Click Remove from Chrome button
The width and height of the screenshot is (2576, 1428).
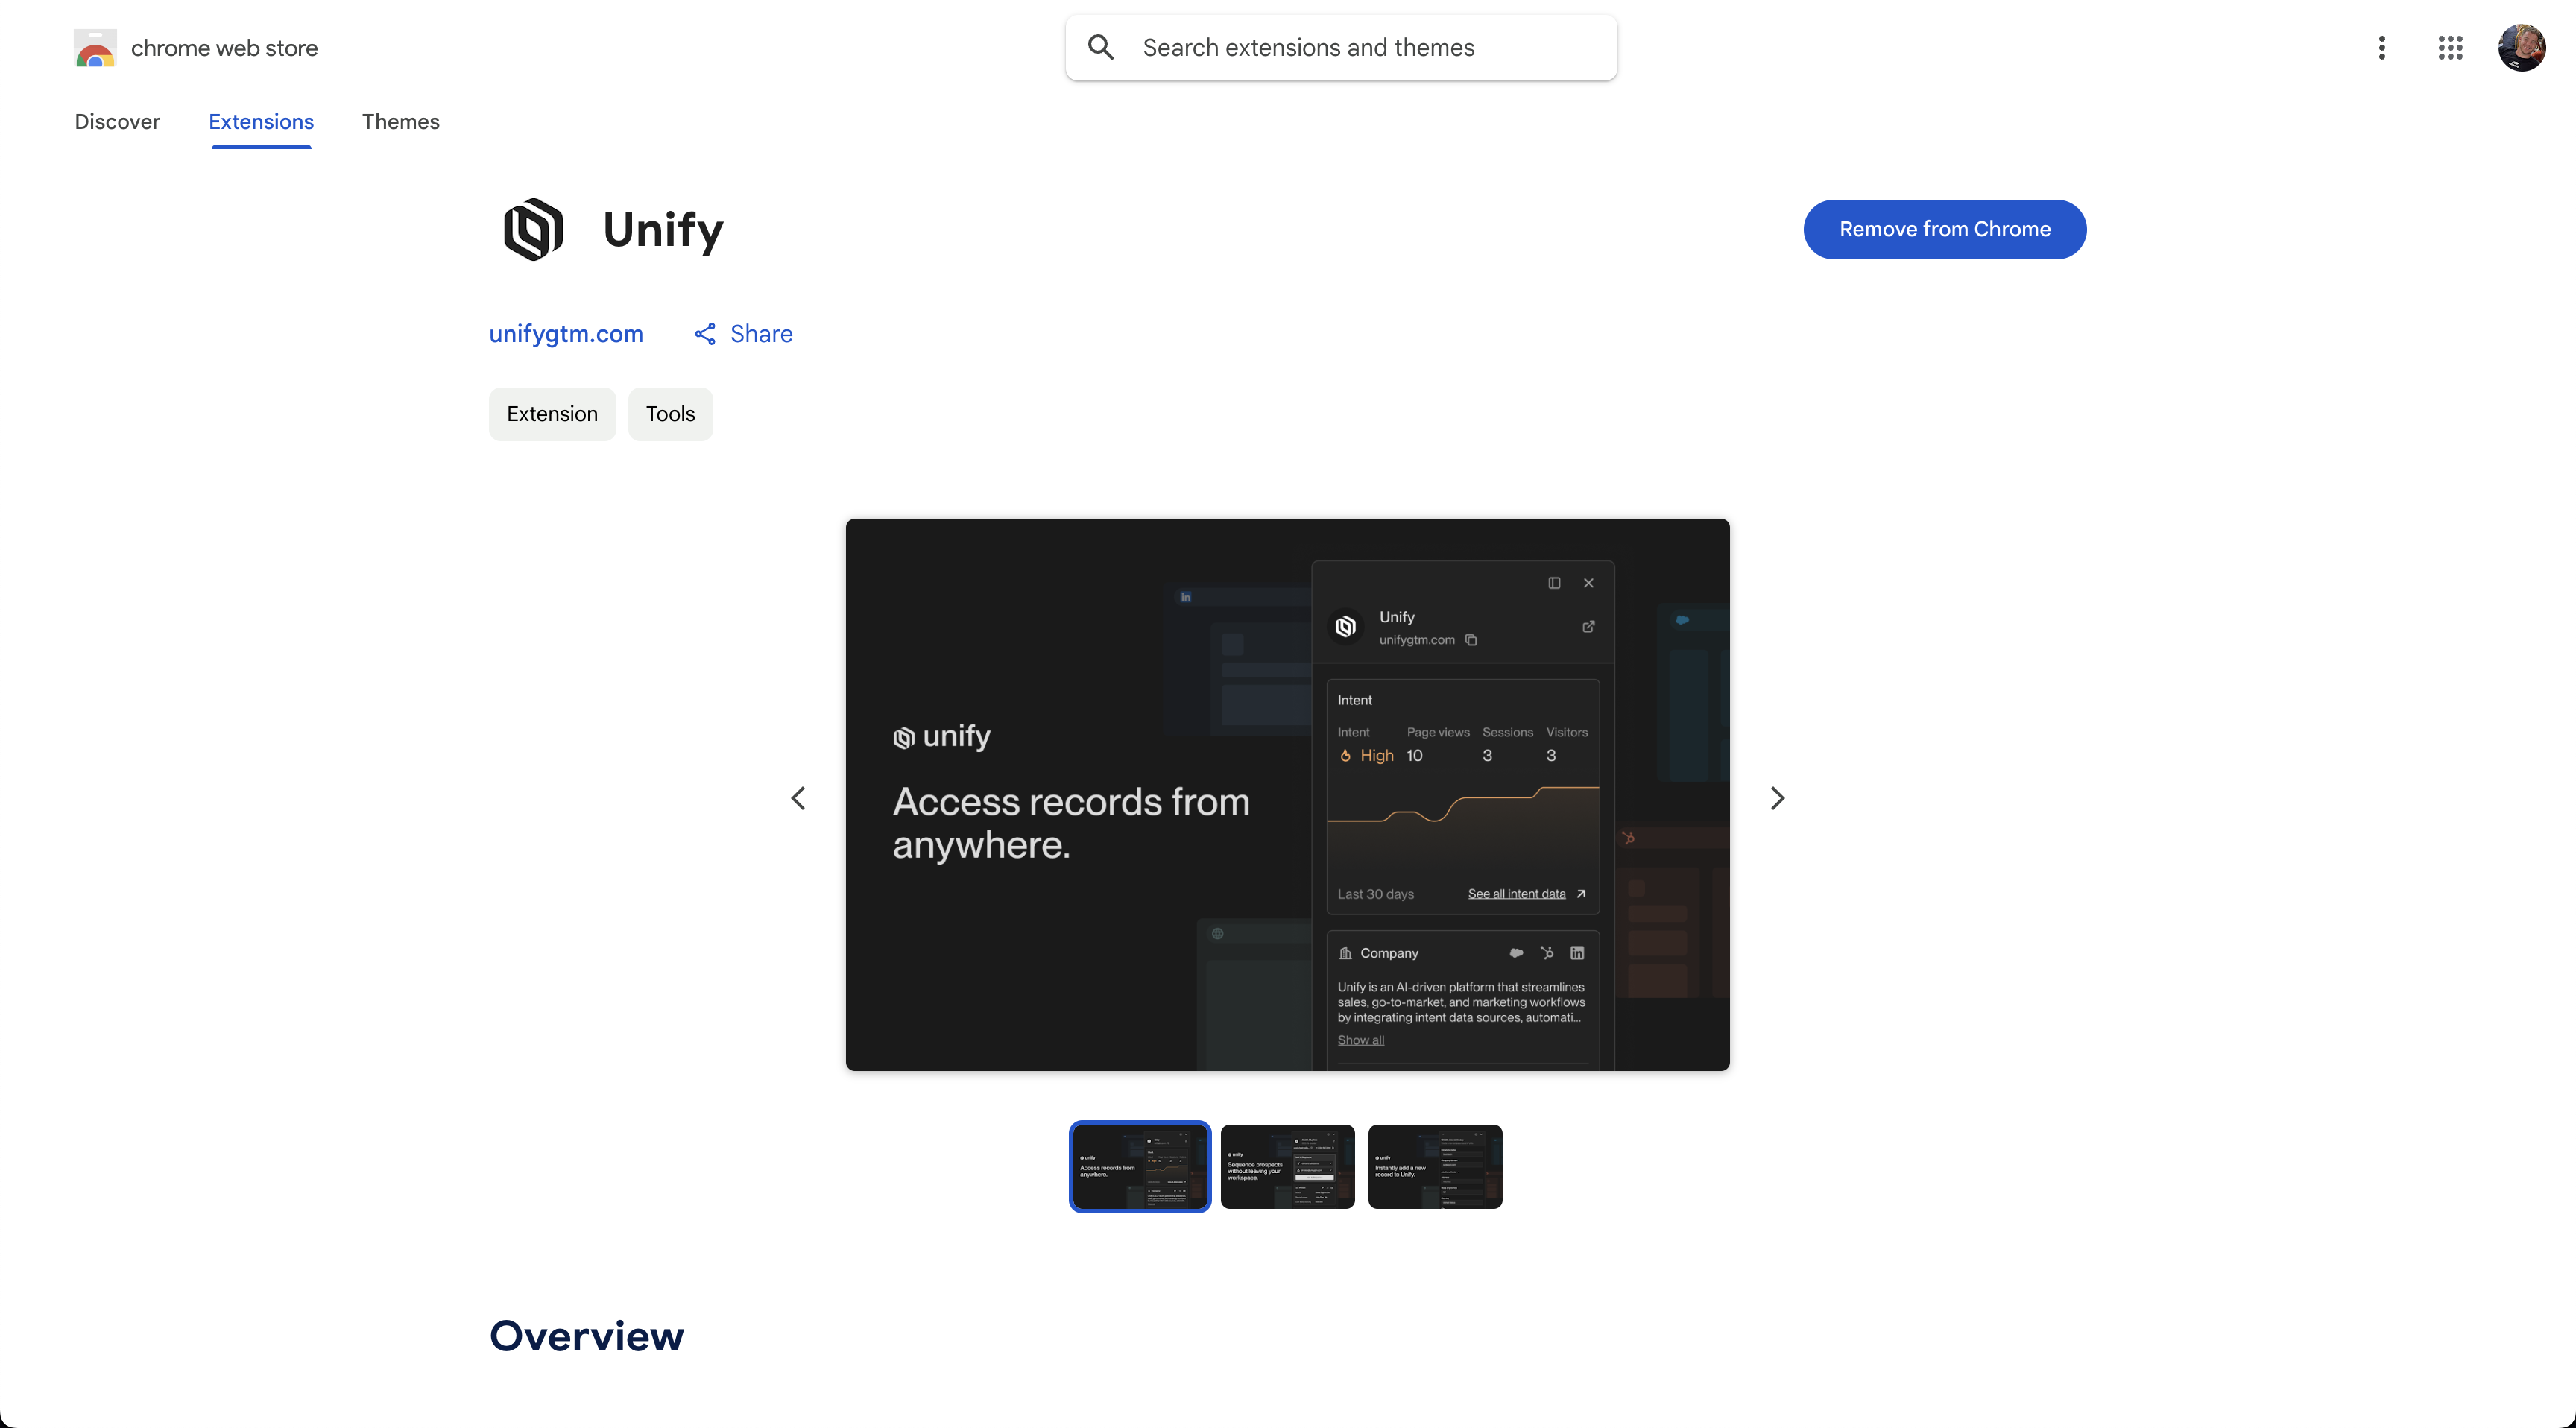click(x=1944, y=229)
